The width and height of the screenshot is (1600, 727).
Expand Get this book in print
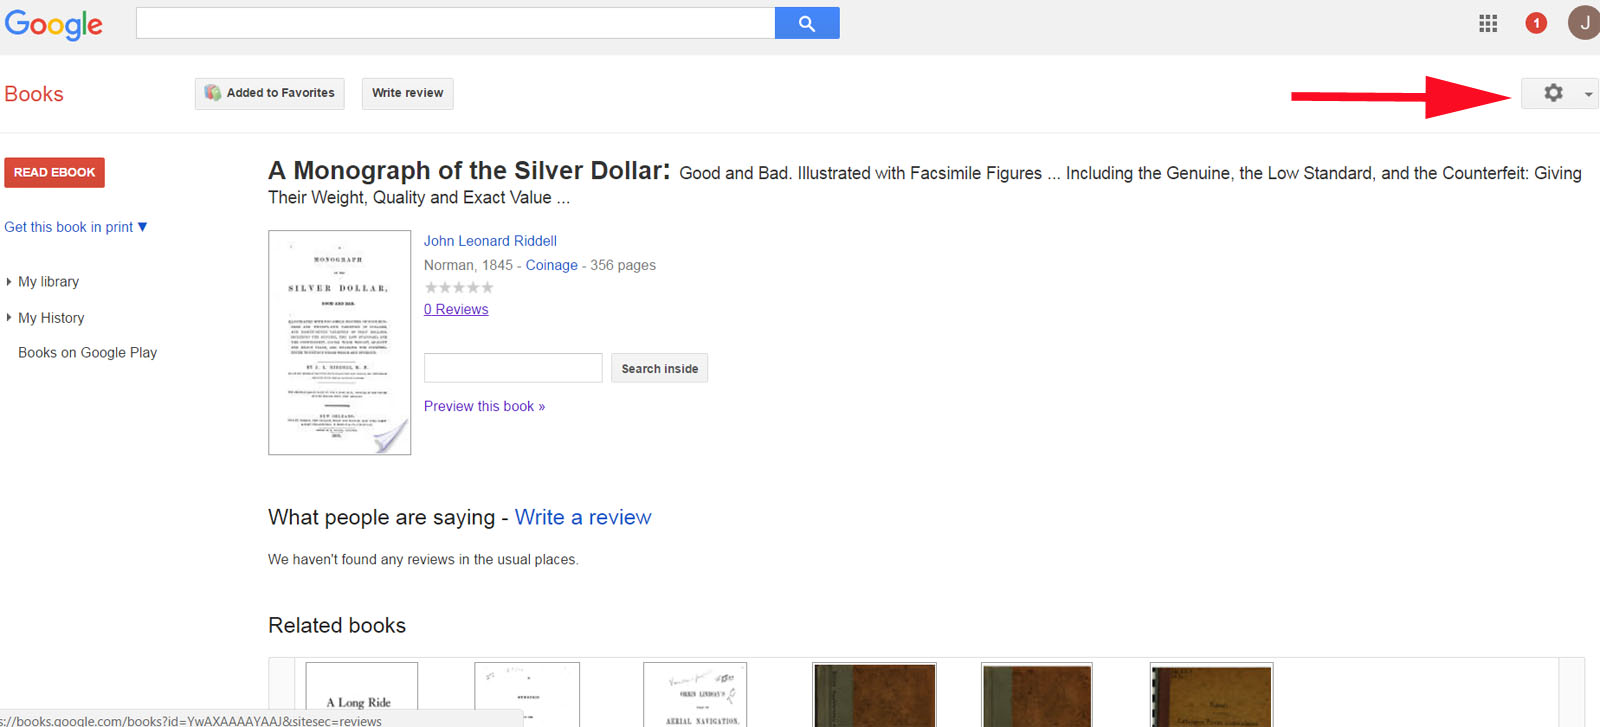click(x=76, y=227)
